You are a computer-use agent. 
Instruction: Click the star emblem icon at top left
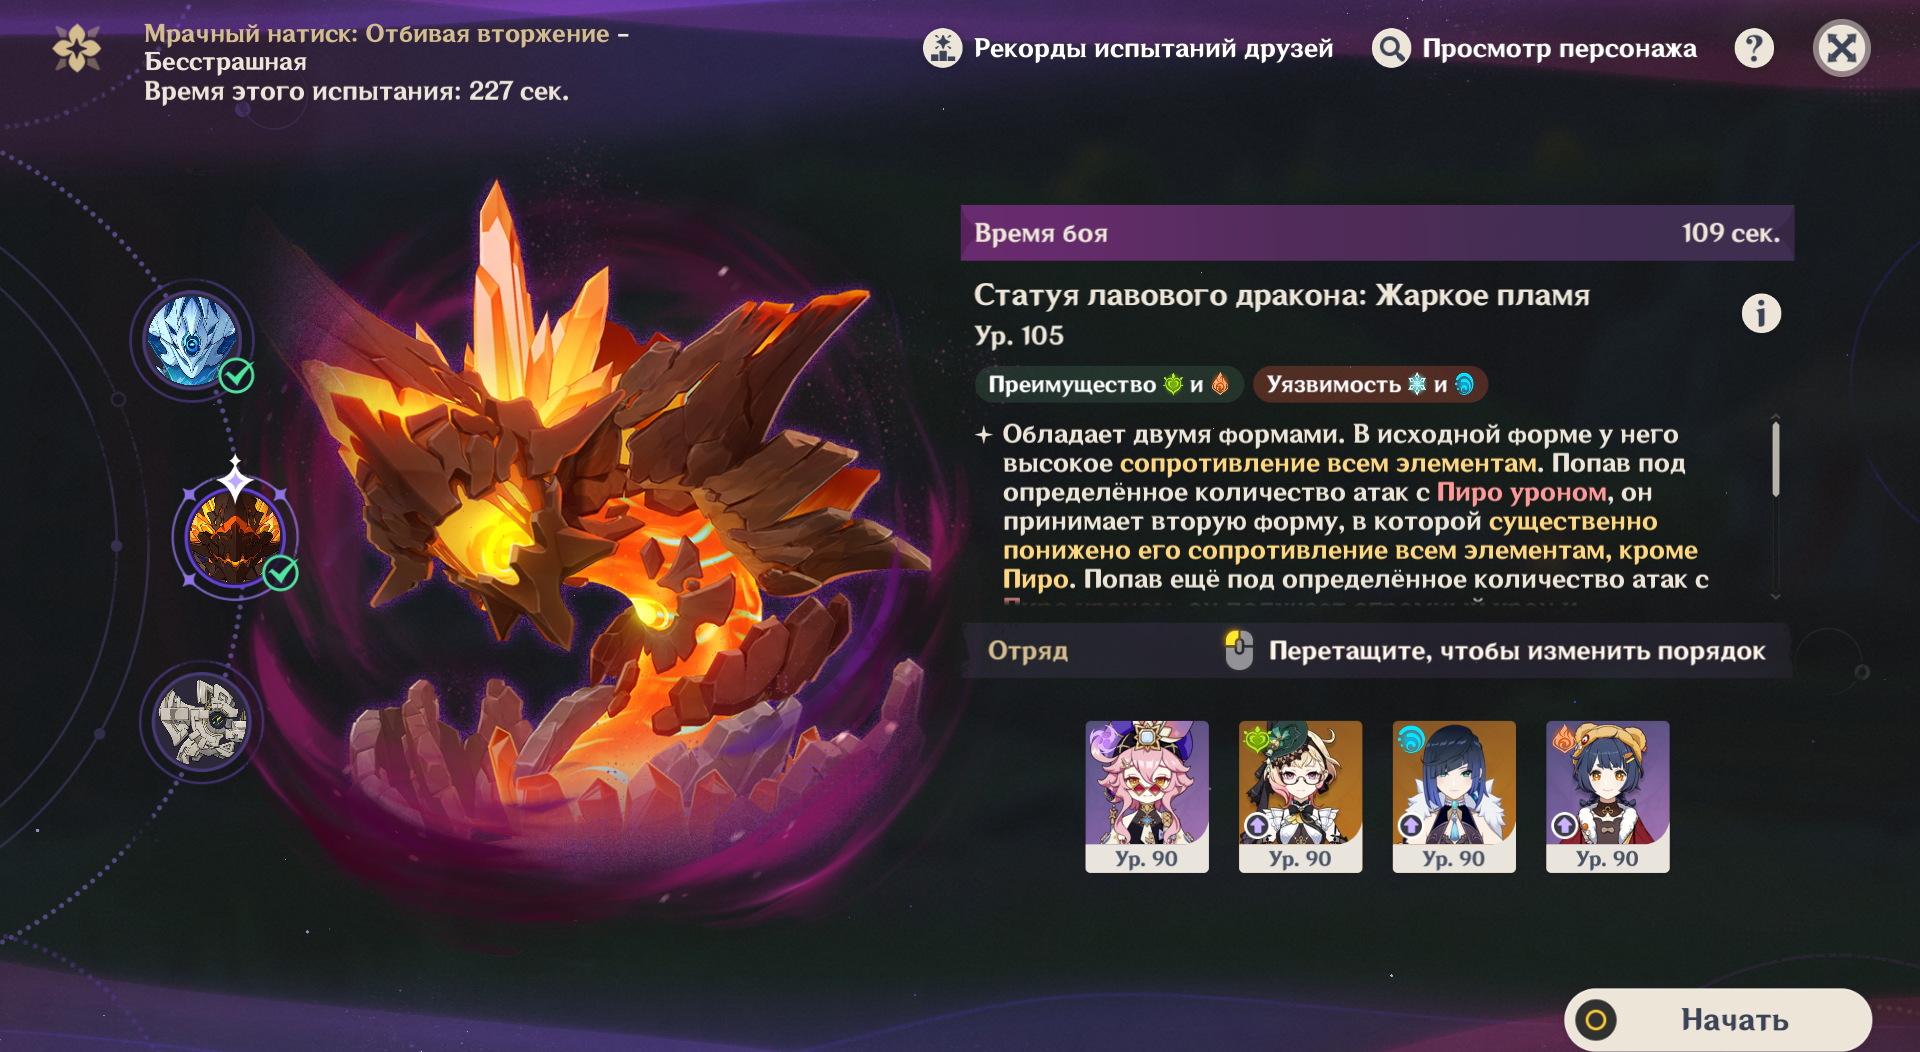pos(77,48)
